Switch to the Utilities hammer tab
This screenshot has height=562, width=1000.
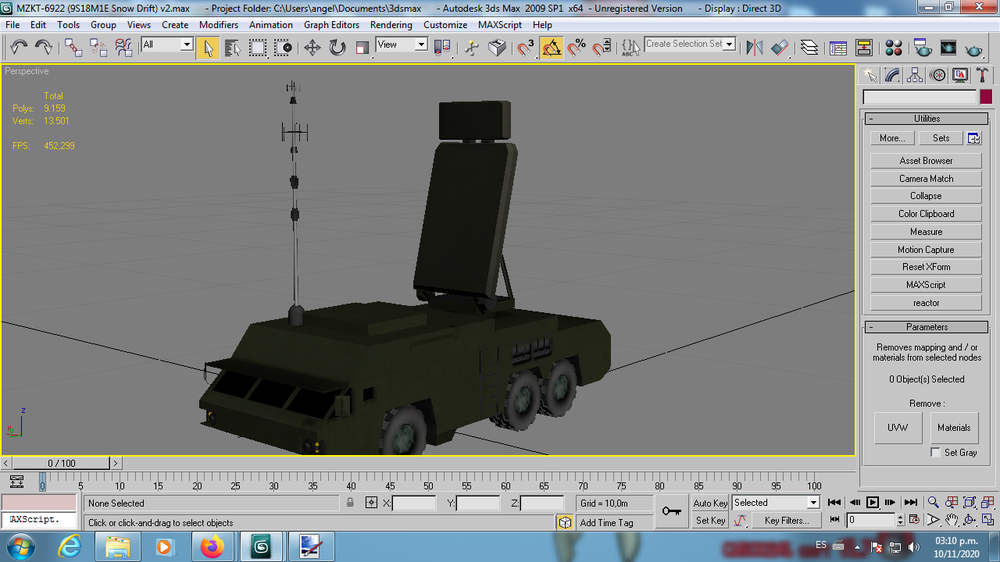pyautogui.click(x=982, y=75)
